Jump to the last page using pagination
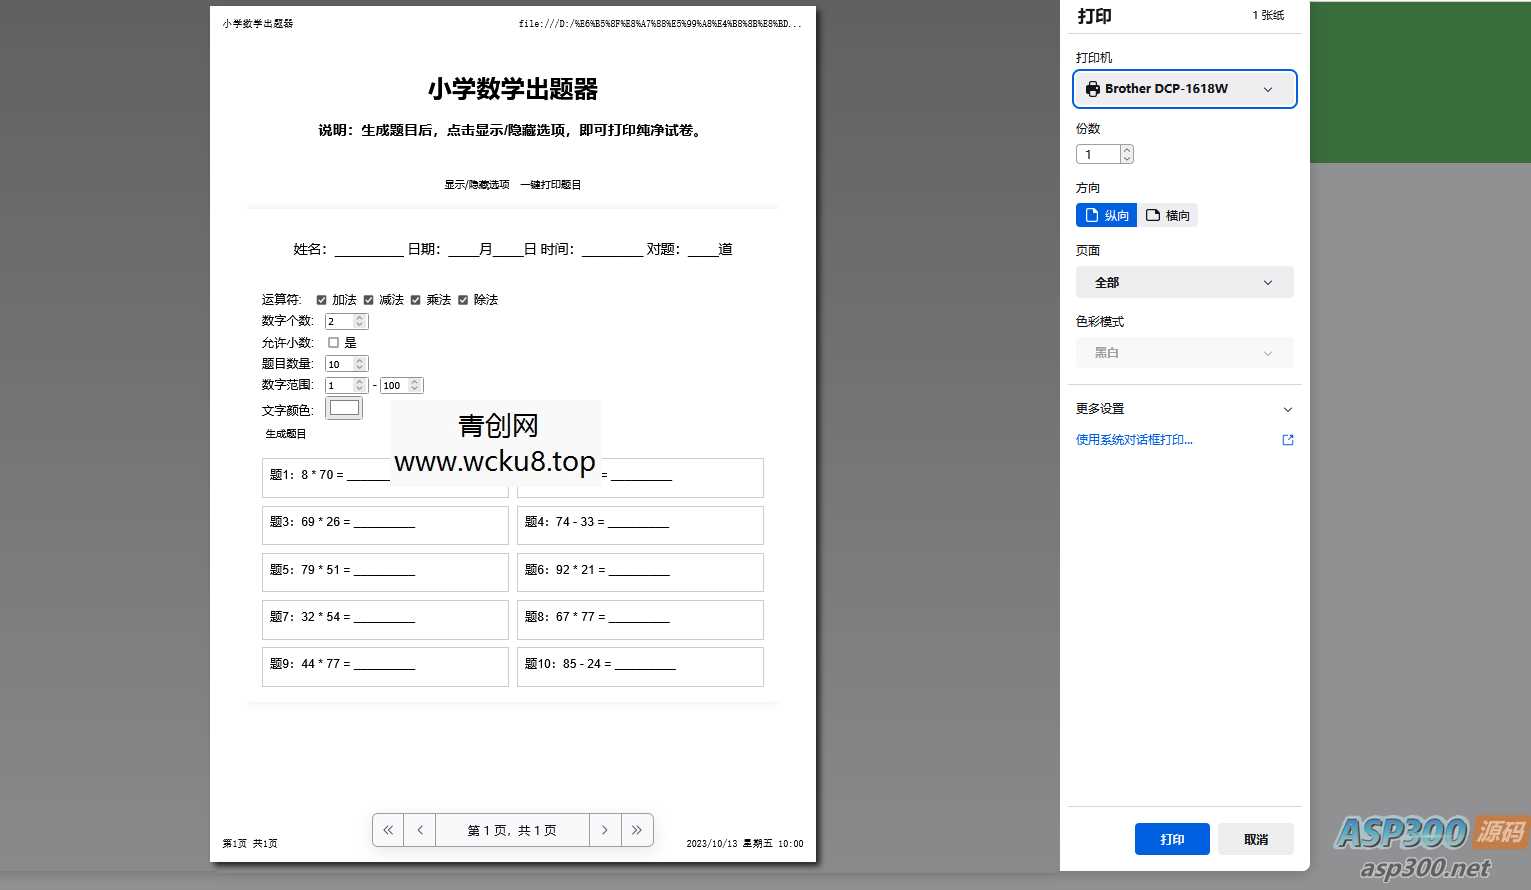Image resolution: width=1531 pixels, height=890 pixels. click(x=637, y=829)
